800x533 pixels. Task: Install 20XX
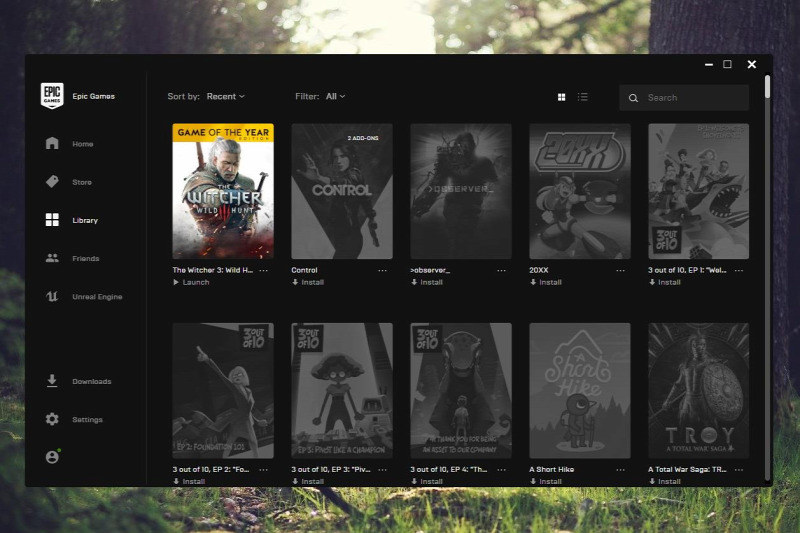(x=546, y=282)
